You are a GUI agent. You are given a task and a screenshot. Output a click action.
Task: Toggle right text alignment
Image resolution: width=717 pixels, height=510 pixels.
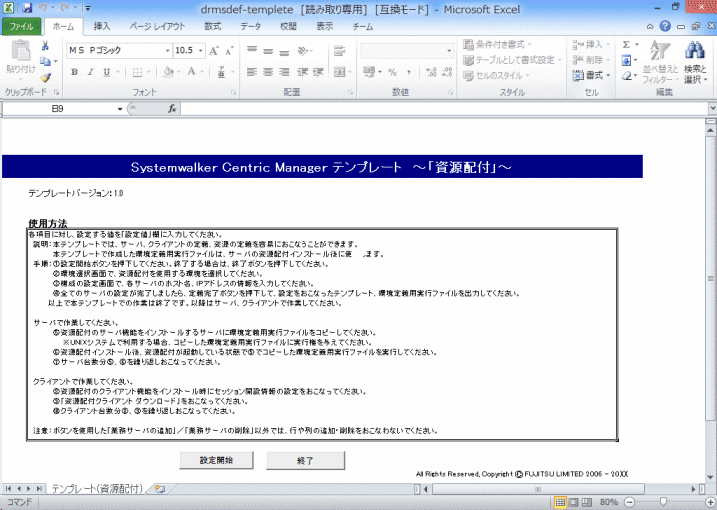pos(284,72)
